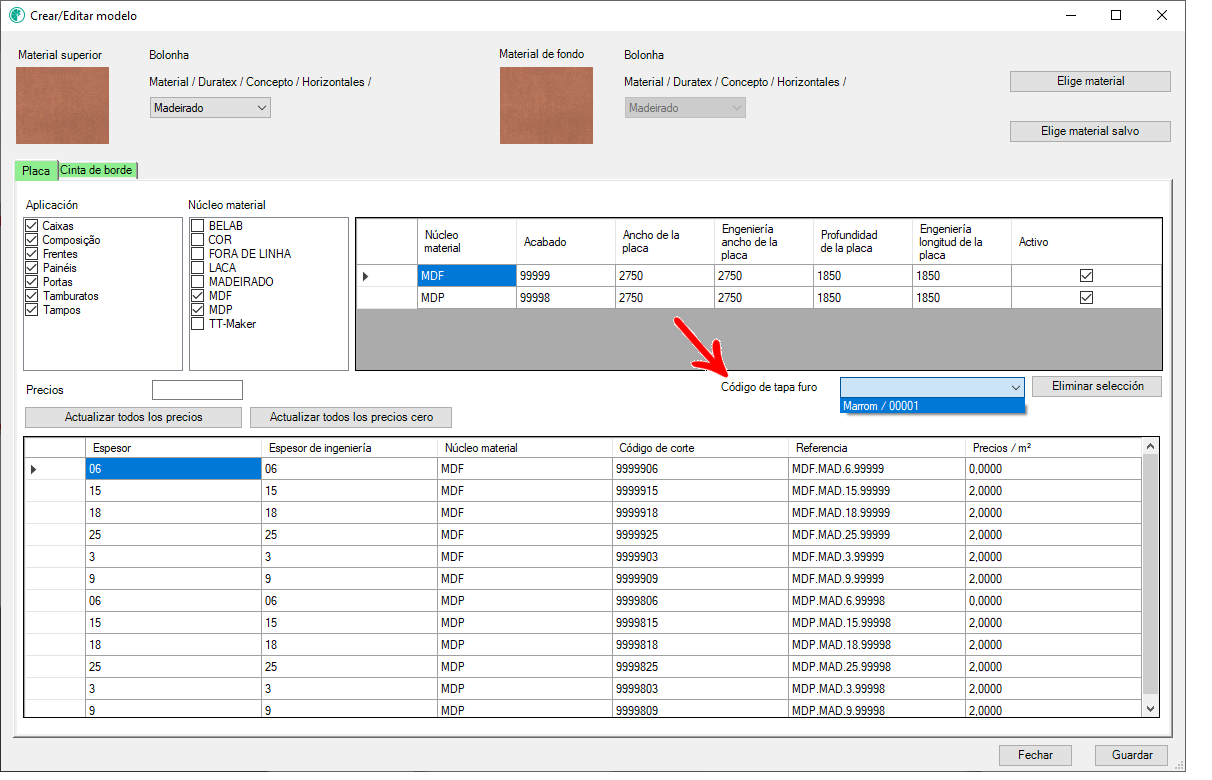Click the Material superior wood texture swatch
The width and height of the screenshot is (1212, 780).
tap(63, 105)
